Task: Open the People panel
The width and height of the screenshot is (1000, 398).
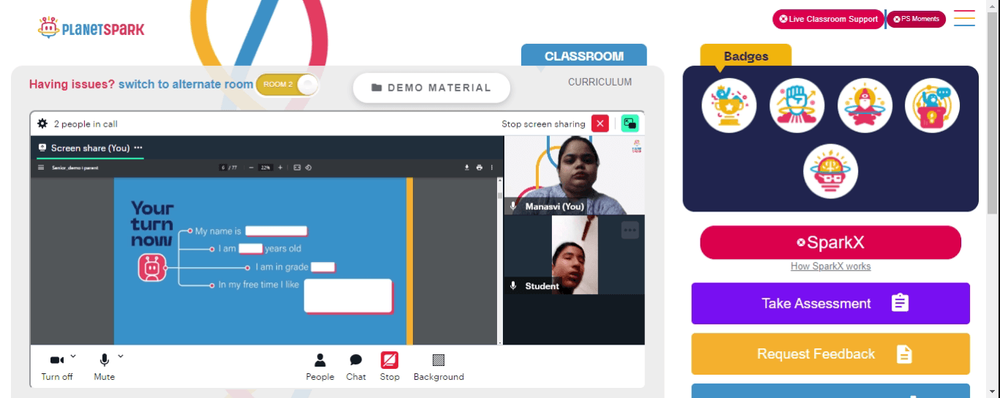Action: pos(320,367)
